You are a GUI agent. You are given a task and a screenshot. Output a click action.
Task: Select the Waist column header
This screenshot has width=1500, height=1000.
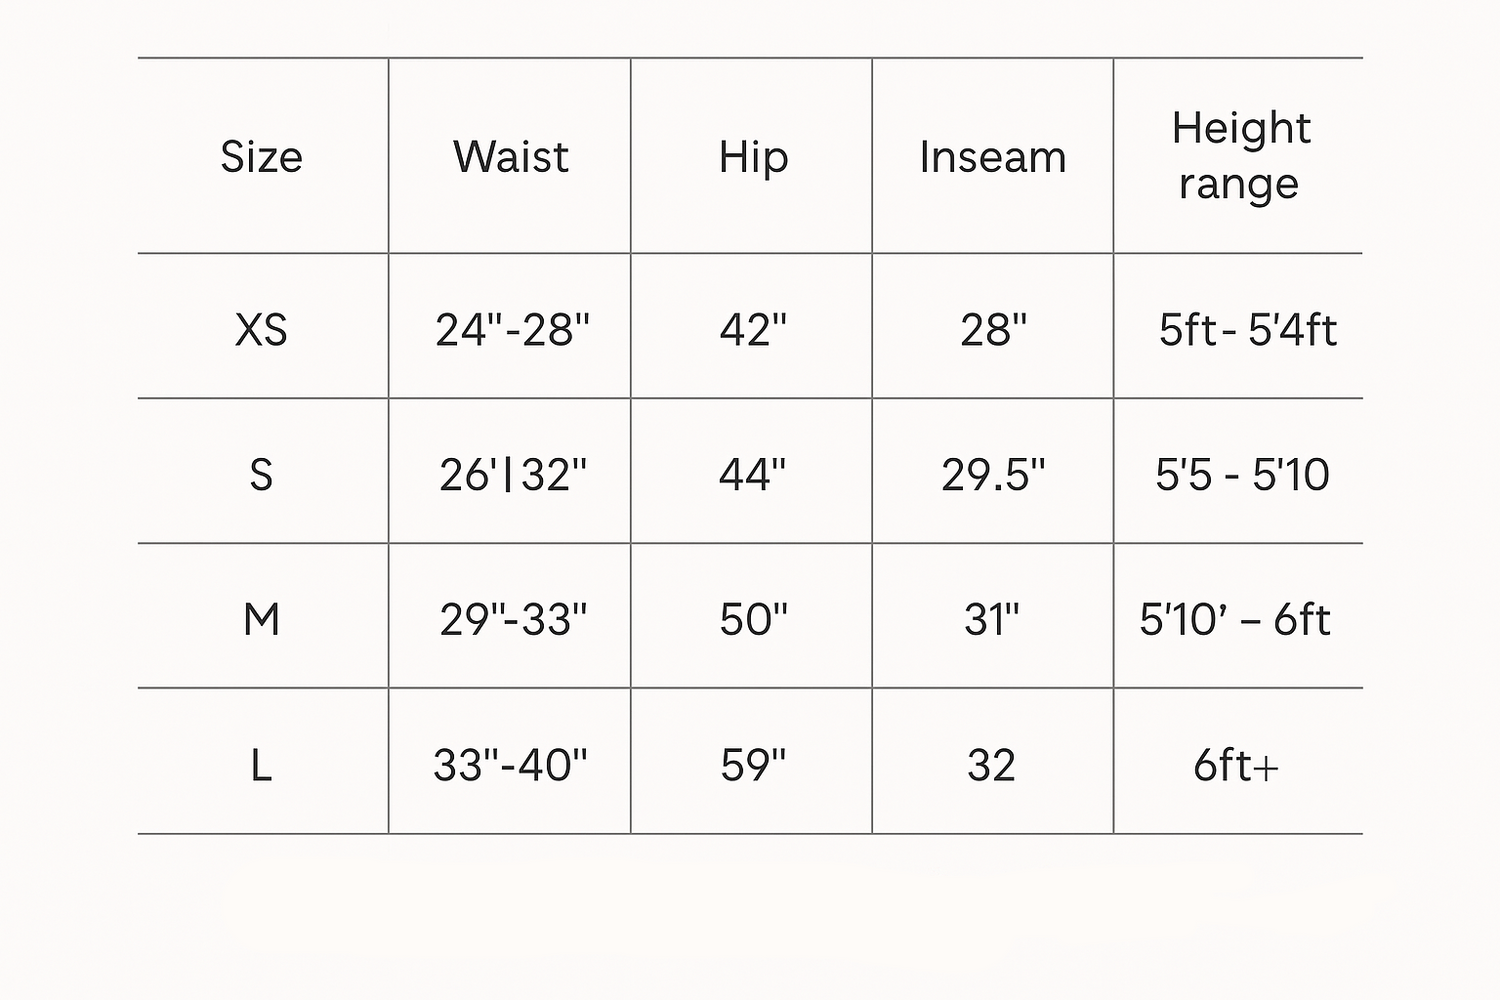511,157
